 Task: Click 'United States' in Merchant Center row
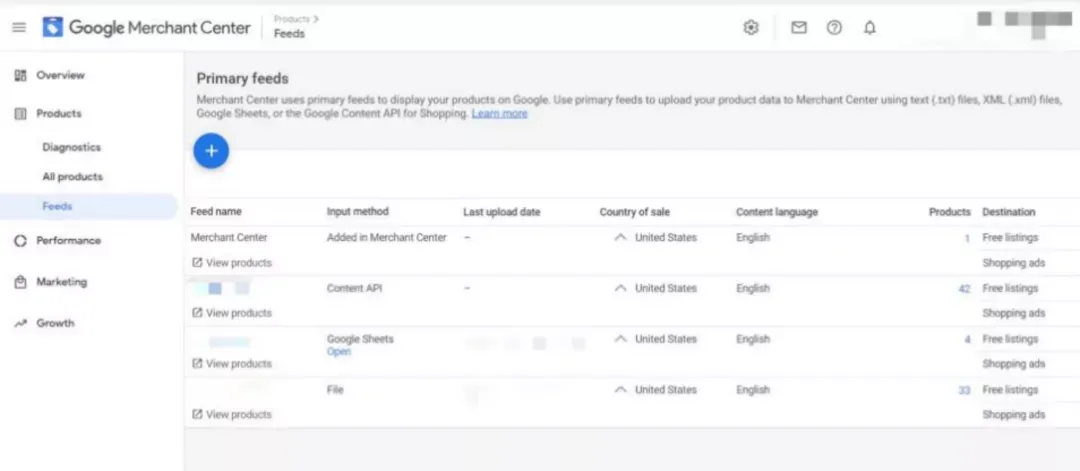tap(665, 238)
